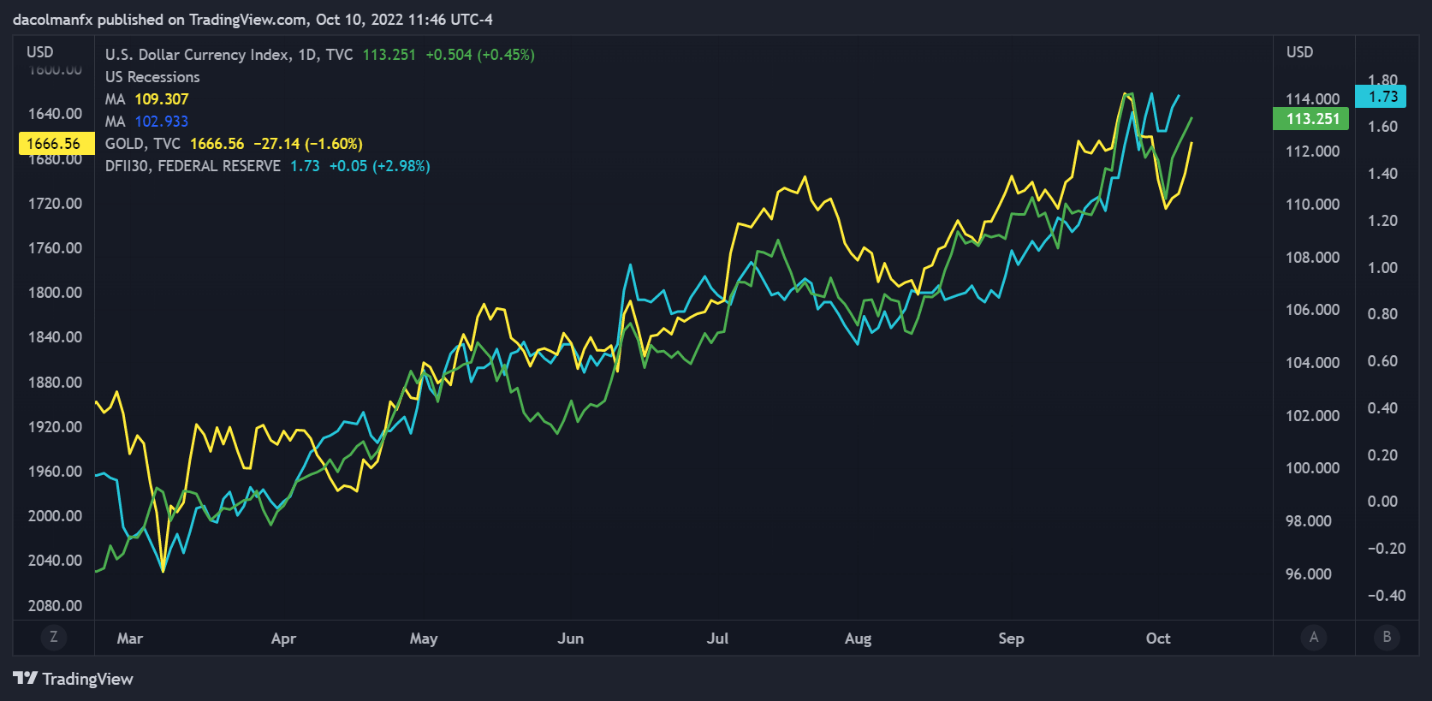
Task: Click the 108.000 level on dollar axis
Action: 1312,258
